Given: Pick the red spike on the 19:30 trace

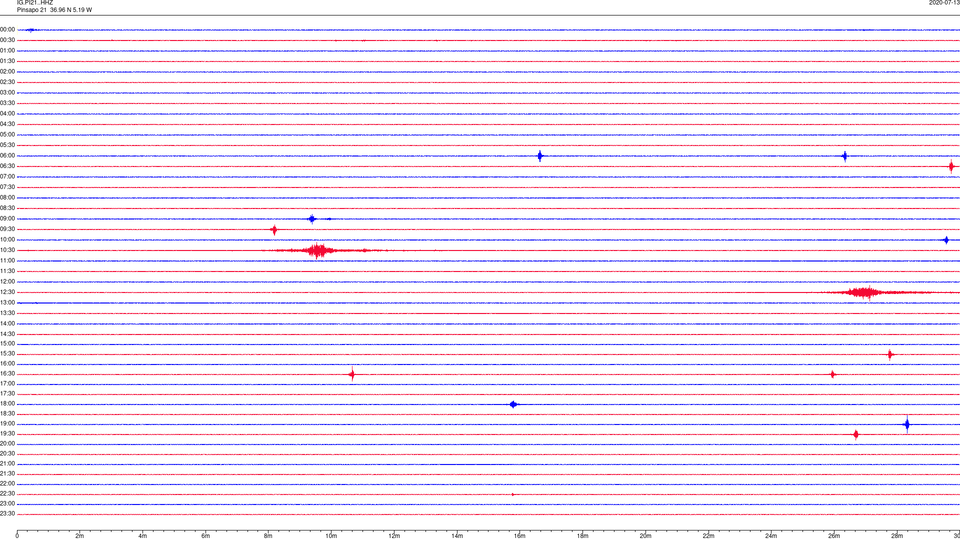Looking at the screenshot, I should 856,435.
